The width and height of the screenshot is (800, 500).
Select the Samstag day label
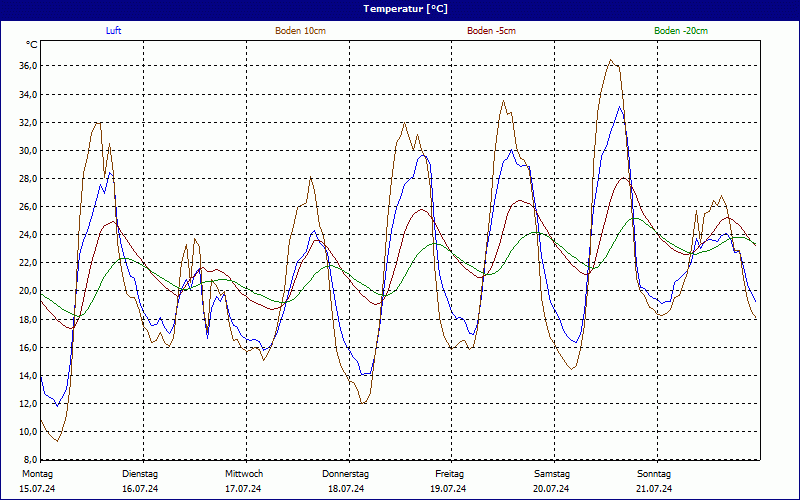click(x=552, y=474)
